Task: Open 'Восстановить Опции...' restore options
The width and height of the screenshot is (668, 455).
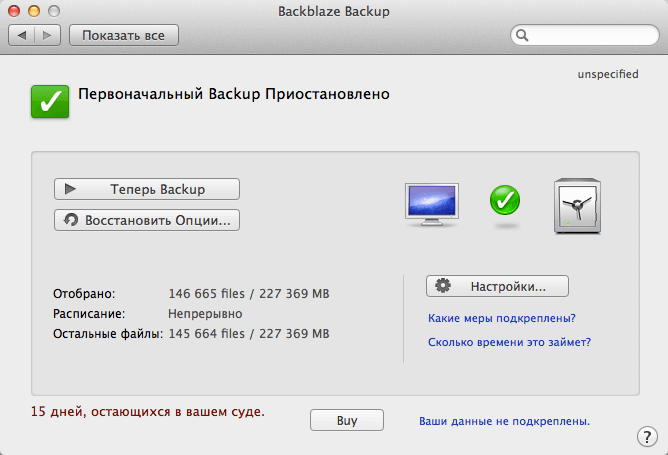Action: [x=147, y=220]
